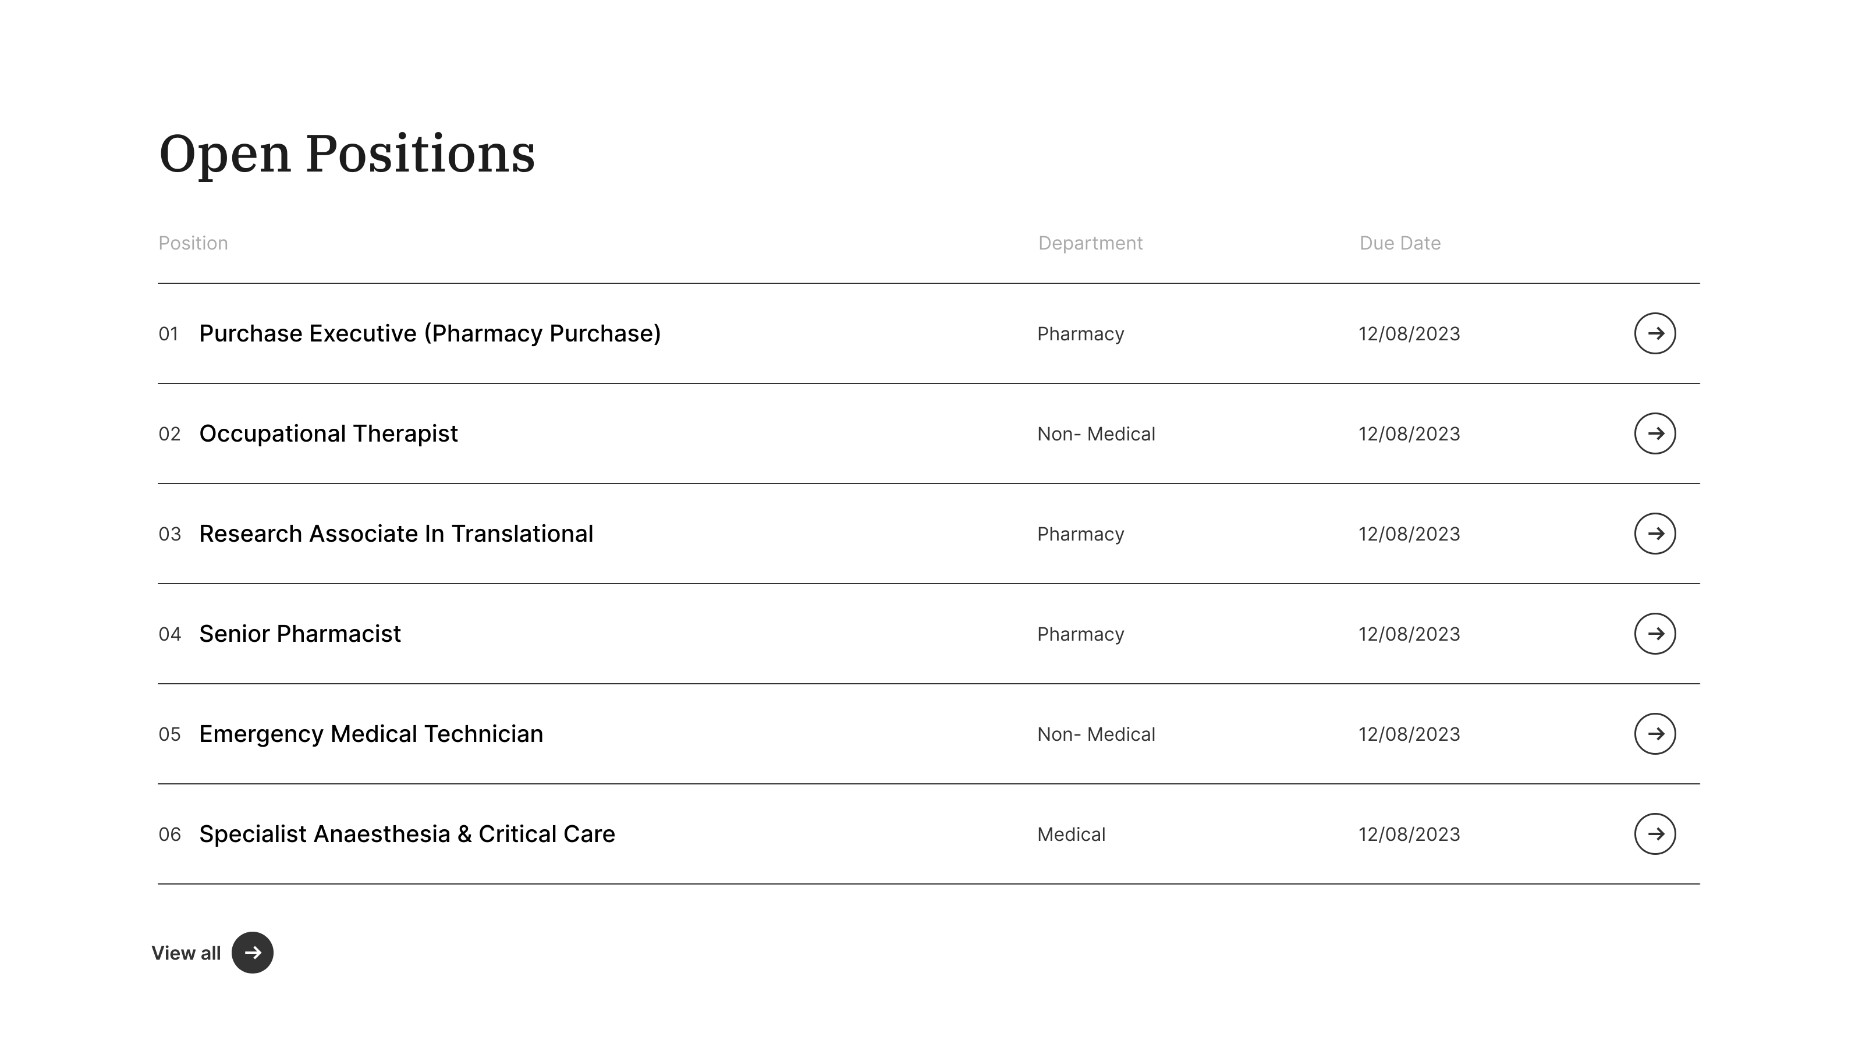Open Senior Pharmacist circled arrow
The image size is (1851, 1064).
1654,633
